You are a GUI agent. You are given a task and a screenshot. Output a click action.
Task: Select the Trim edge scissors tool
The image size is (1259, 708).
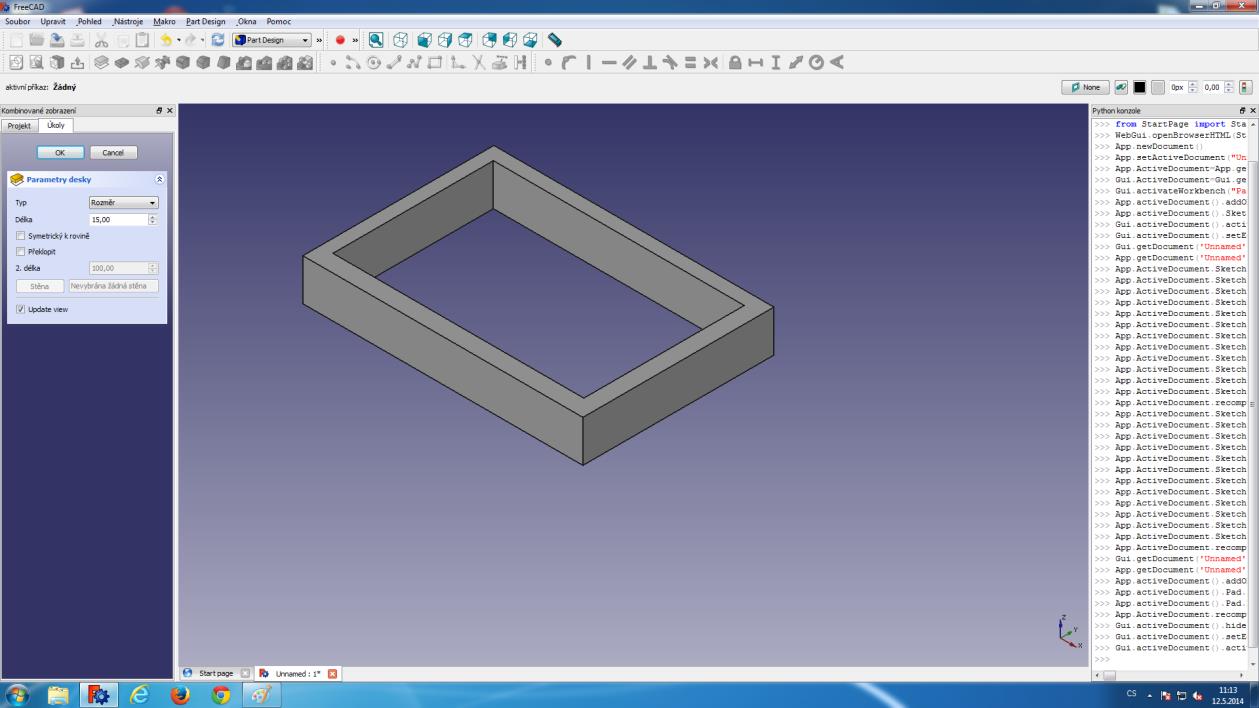point(477,62)
